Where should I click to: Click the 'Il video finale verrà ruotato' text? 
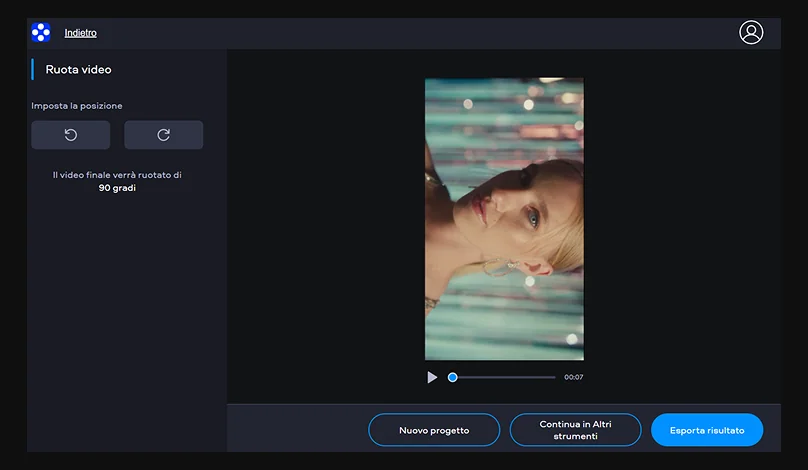(x=117, y=175)
